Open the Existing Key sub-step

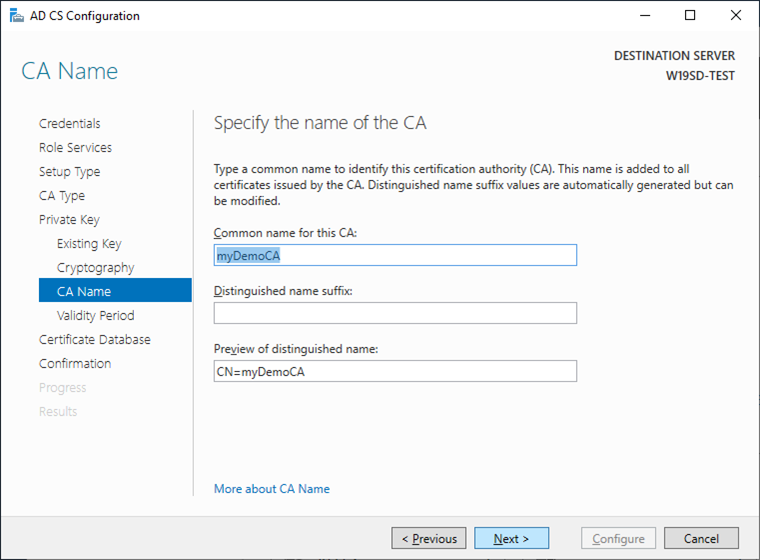[x=89, y=244]
